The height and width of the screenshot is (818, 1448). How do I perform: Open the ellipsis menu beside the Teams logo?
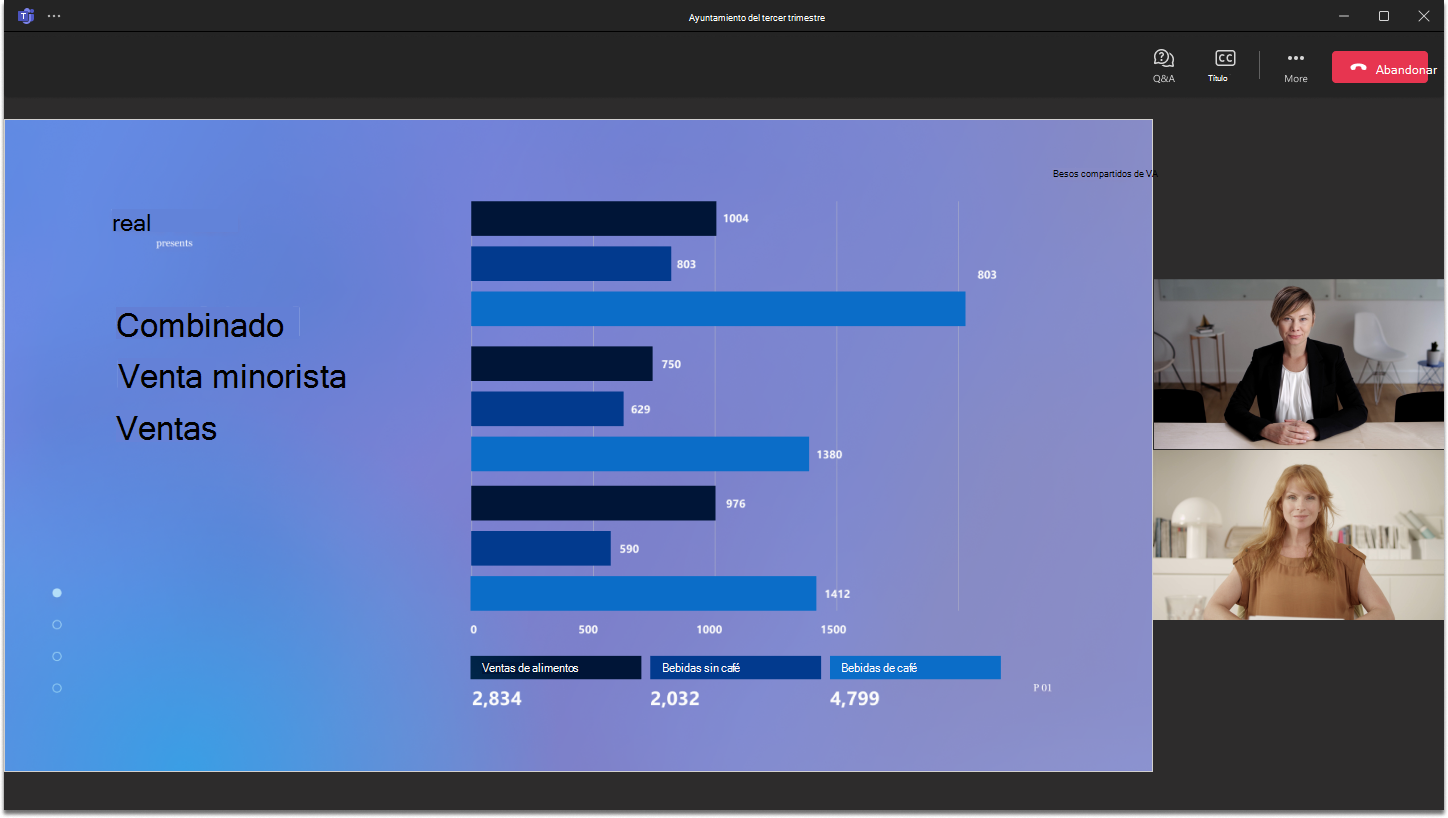54,17
